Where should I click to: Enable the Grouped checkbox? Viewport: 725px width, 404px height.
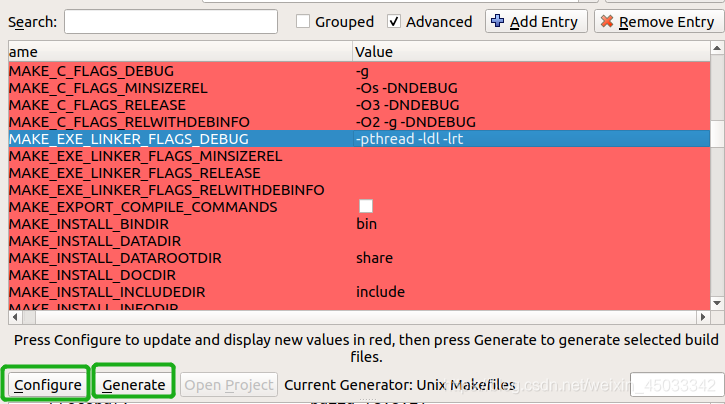(303, 21)
